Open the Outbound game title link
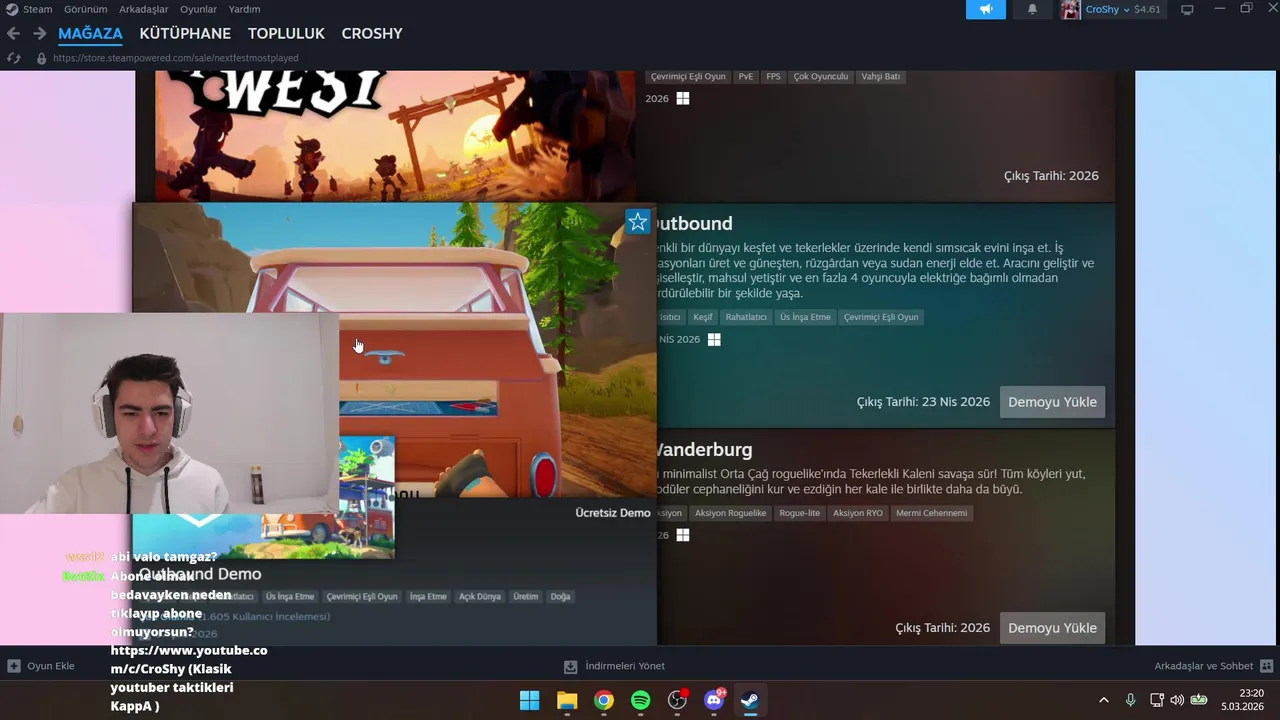 694,224
